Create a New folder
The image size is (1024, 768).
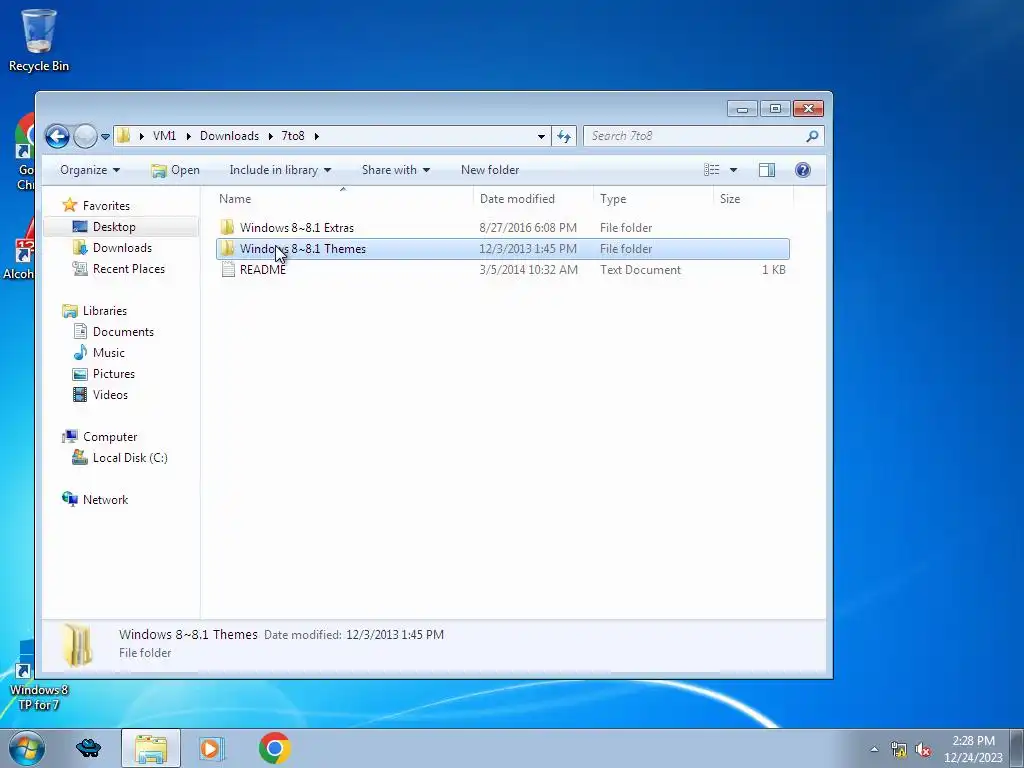[490, 170]
